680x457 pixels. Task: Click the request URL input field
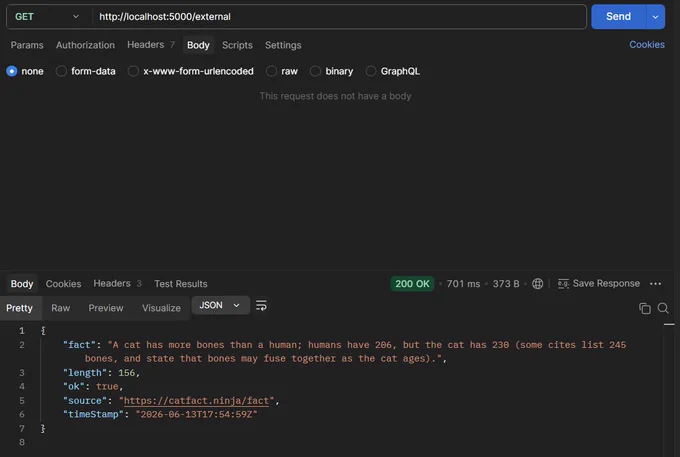coord(339,16)
